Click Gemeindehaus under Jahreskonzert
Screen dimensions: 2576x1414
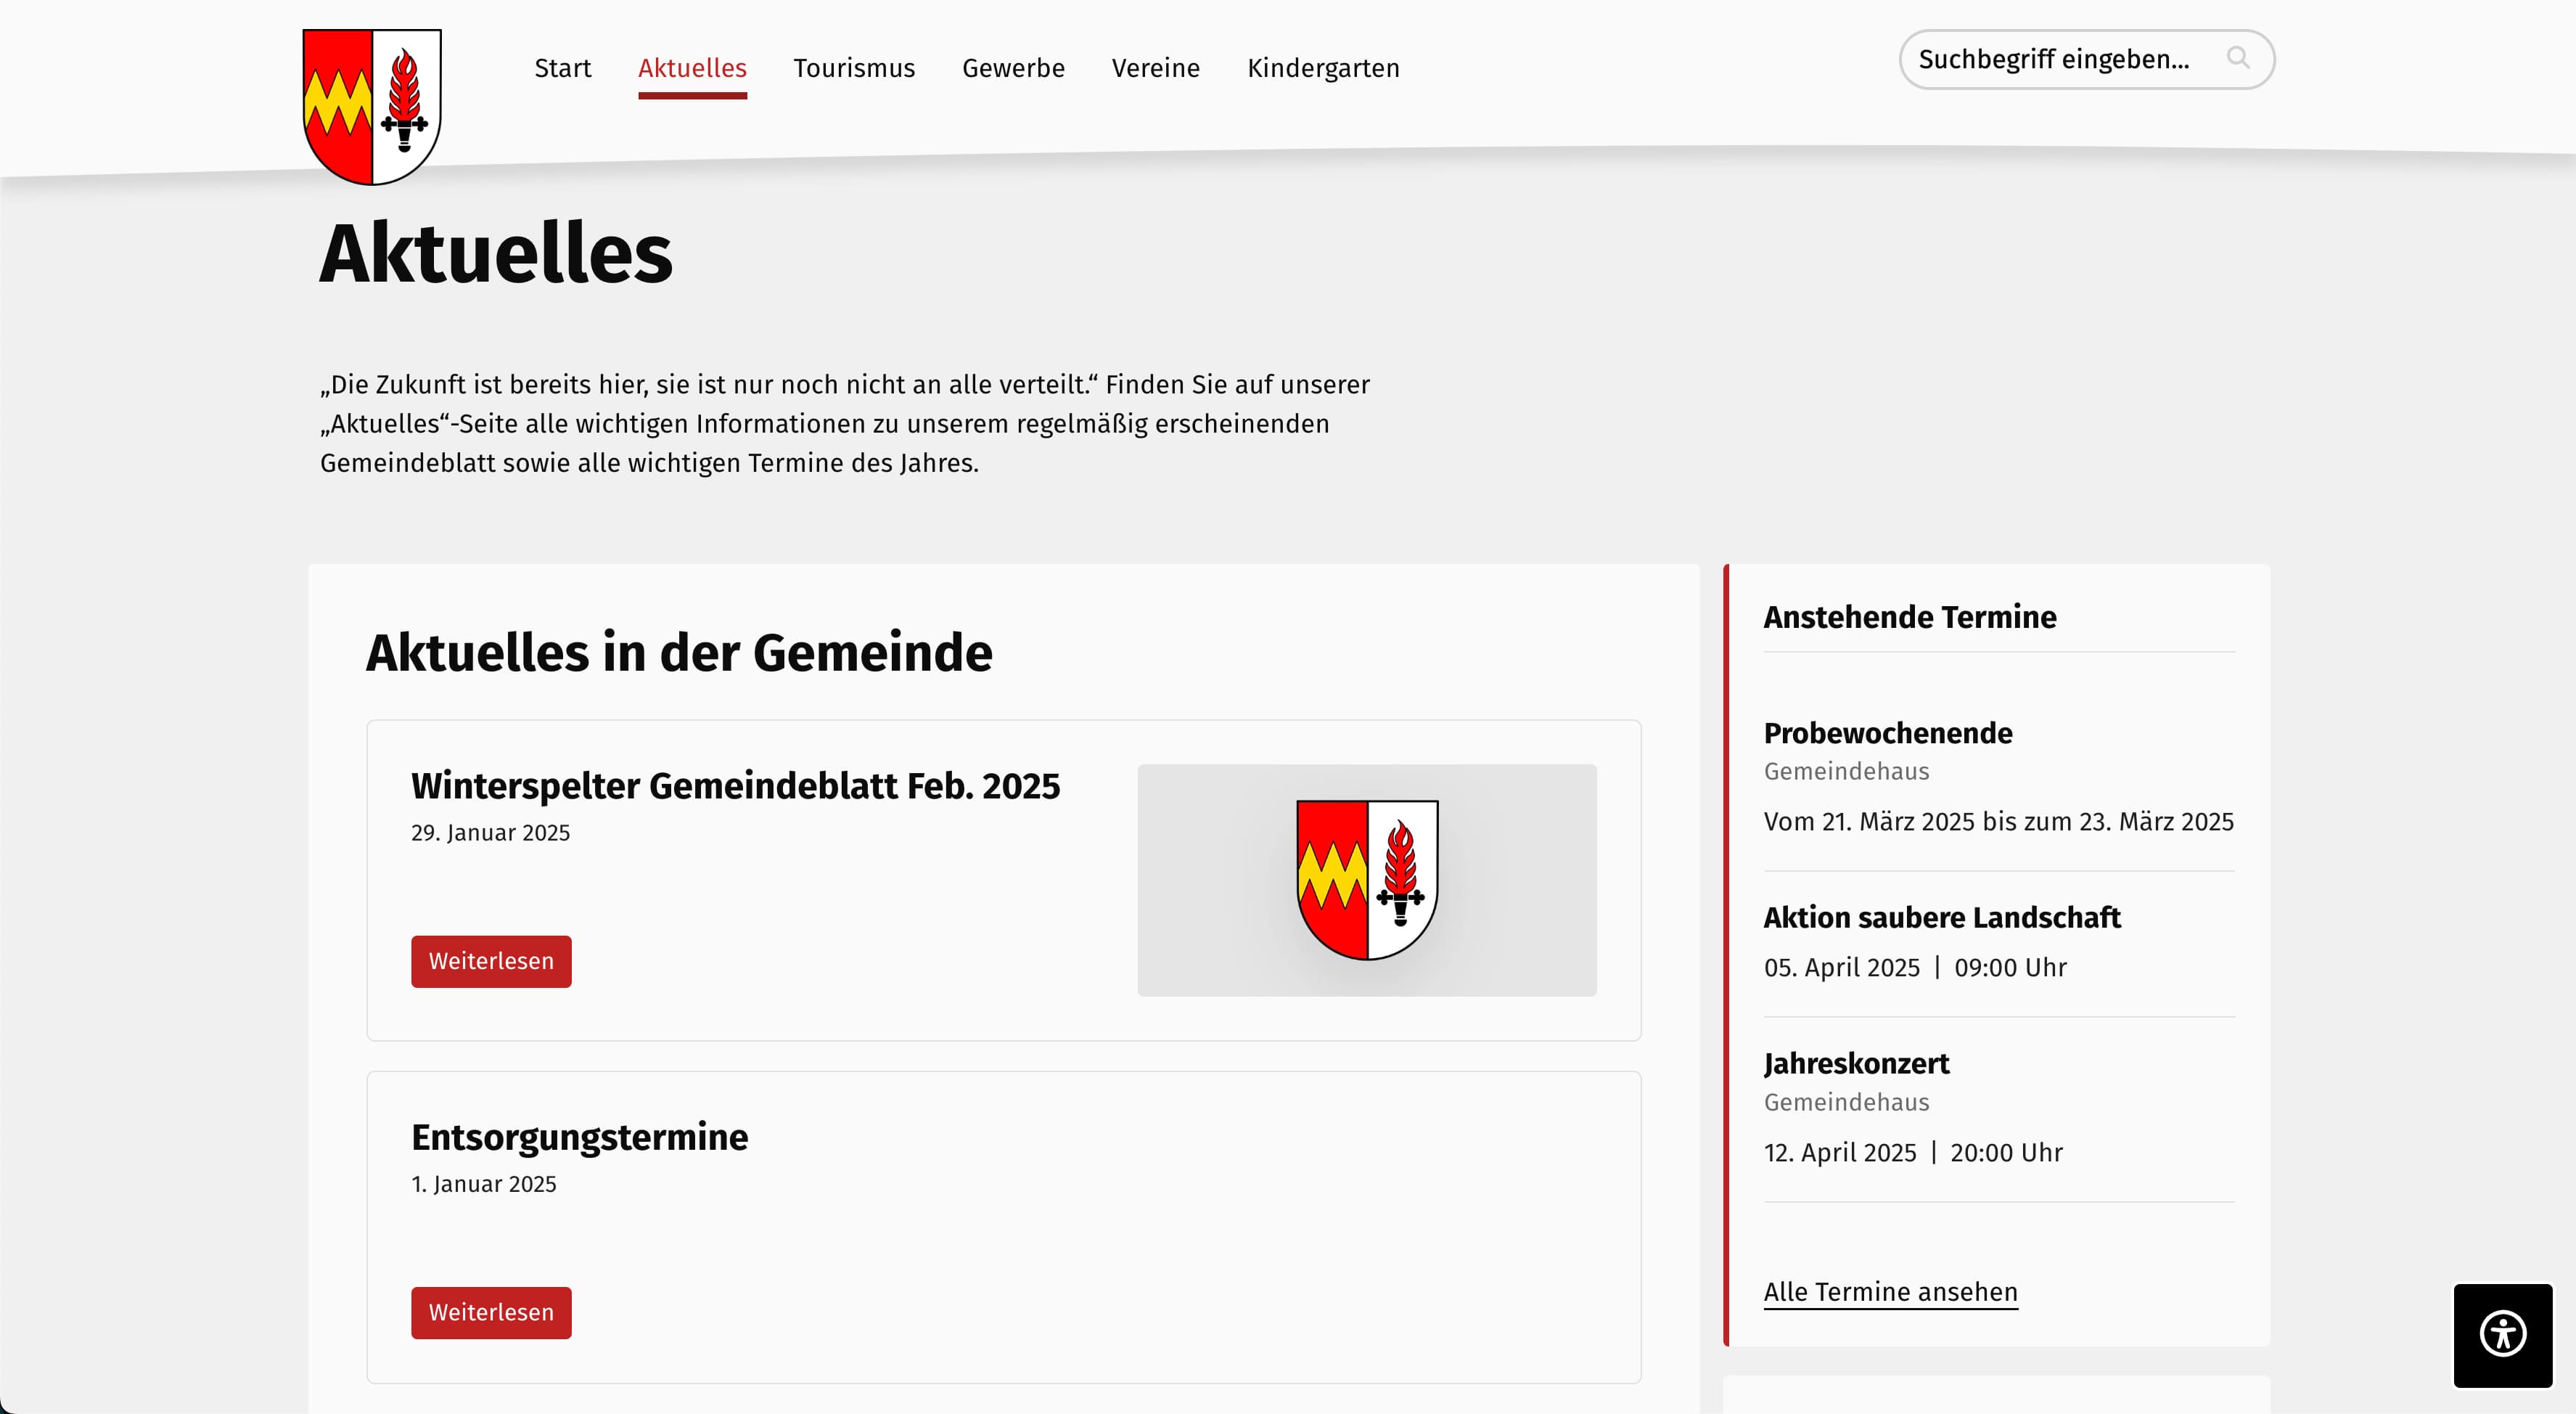pyautogui.click(x=1846, y=1102)
